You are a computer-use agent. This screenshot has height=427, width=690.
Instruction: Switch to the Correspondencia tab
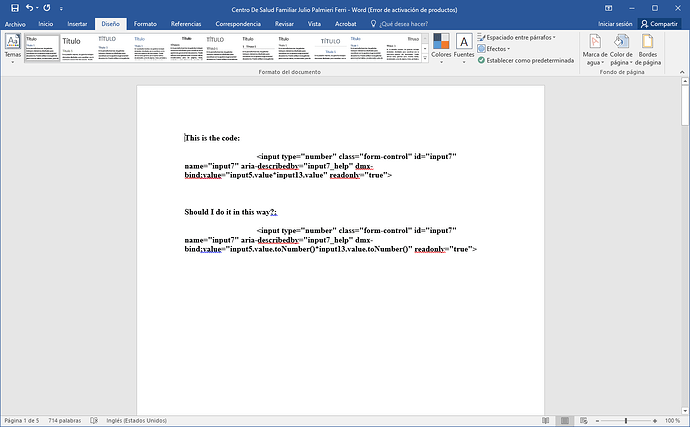tap(238, 24)
